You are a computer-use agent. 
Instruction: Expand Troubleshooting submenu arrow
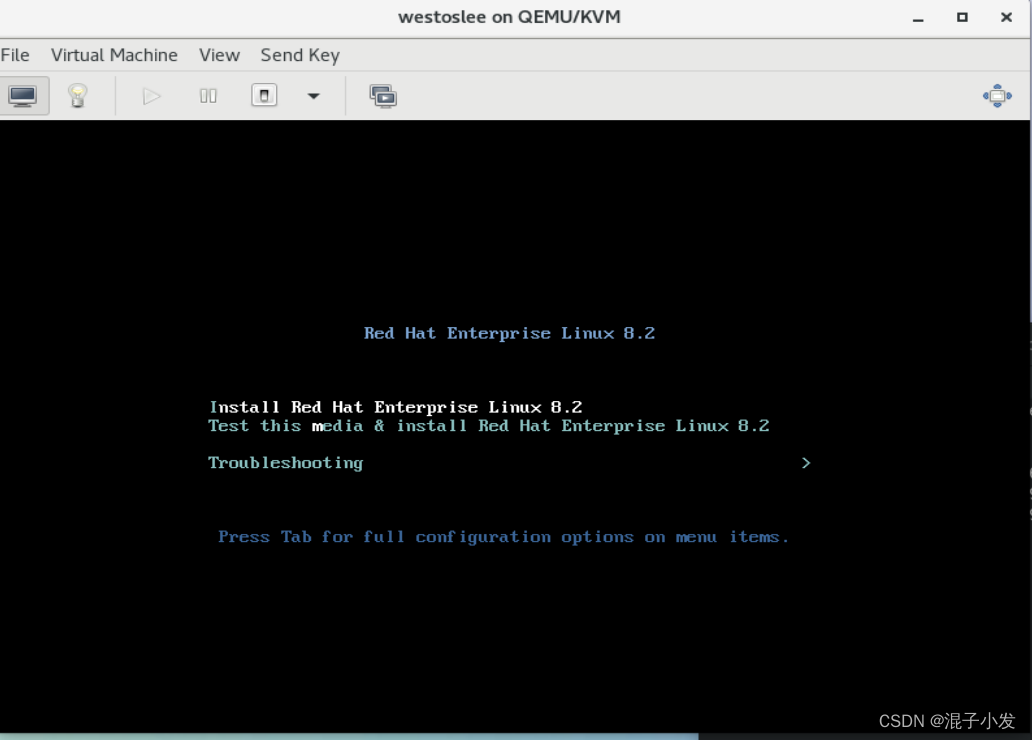point(806,463)
